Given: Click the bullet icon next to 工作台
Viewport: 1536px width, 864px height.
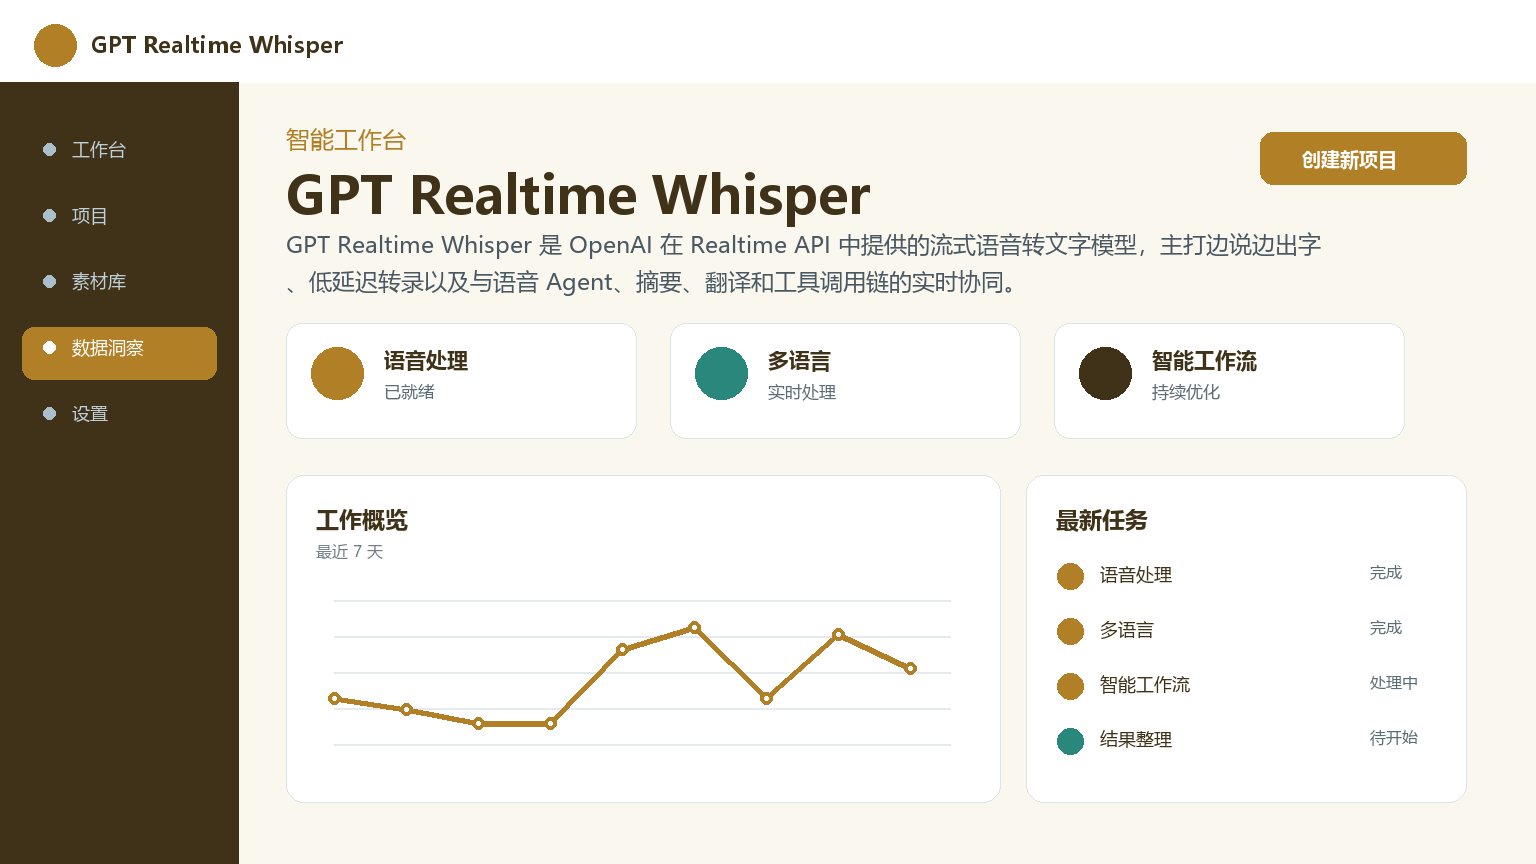Looking at the screenshot, I should (49, 150).
